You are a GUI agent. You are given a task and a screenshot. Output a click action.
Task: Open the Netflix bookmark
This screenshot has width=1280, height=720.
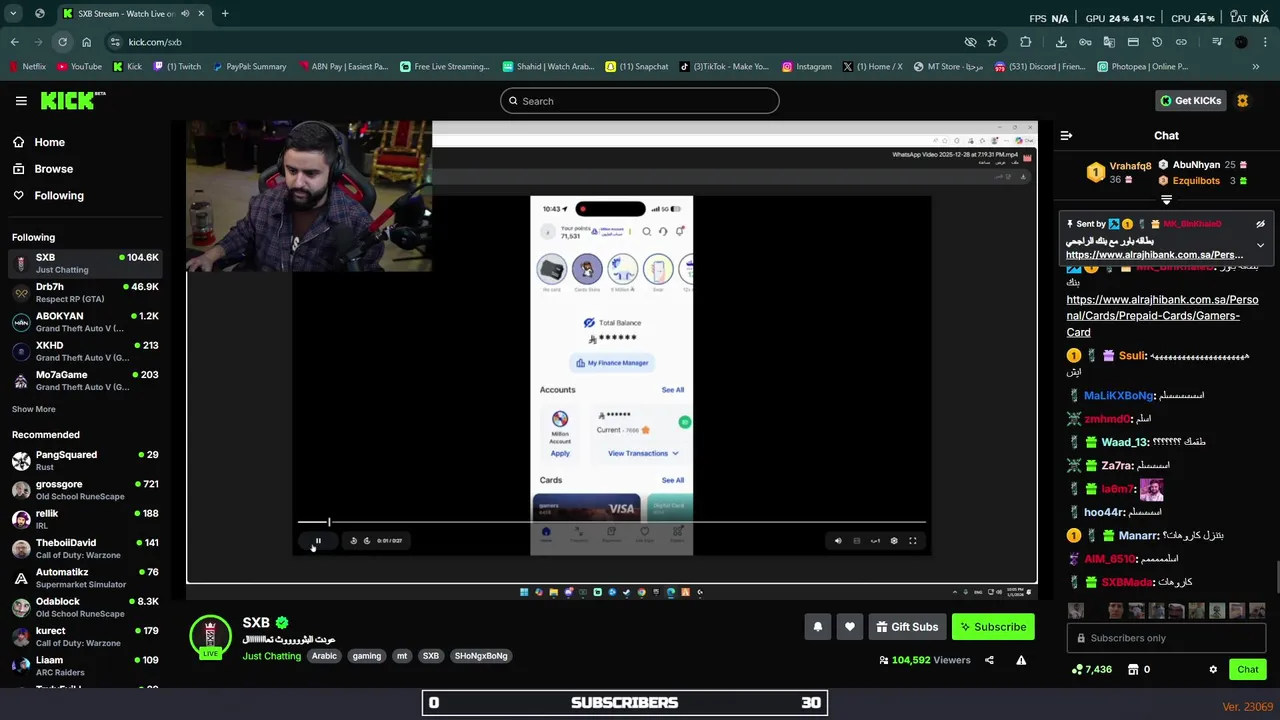[x=27, y=67]
